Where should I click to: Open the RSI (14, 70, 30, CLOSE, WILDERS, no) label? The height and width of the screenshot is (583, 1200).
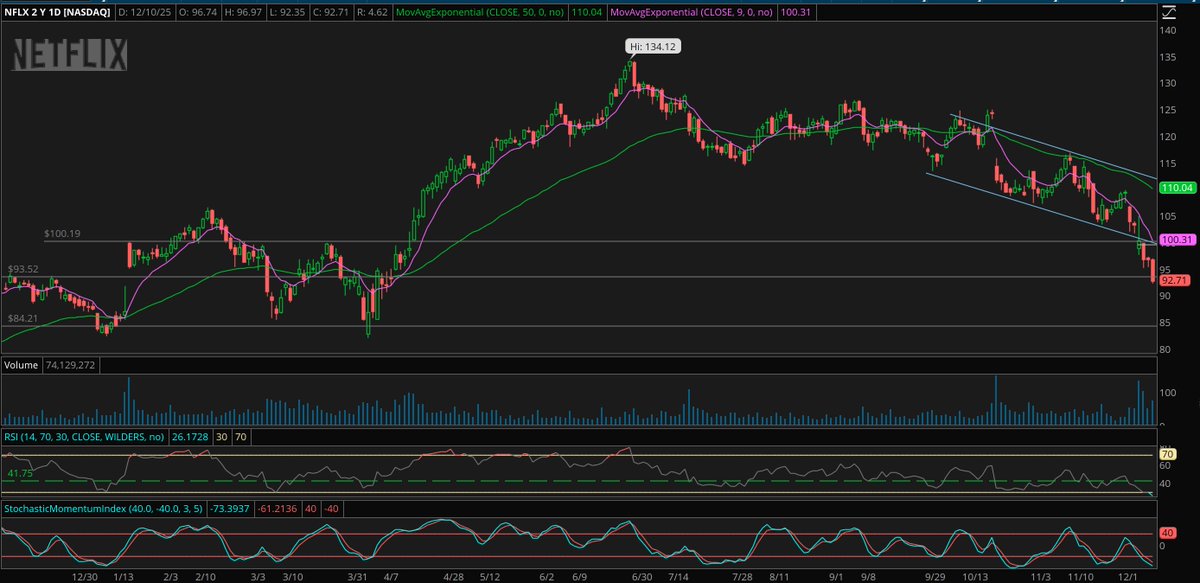tap(84, 437)
